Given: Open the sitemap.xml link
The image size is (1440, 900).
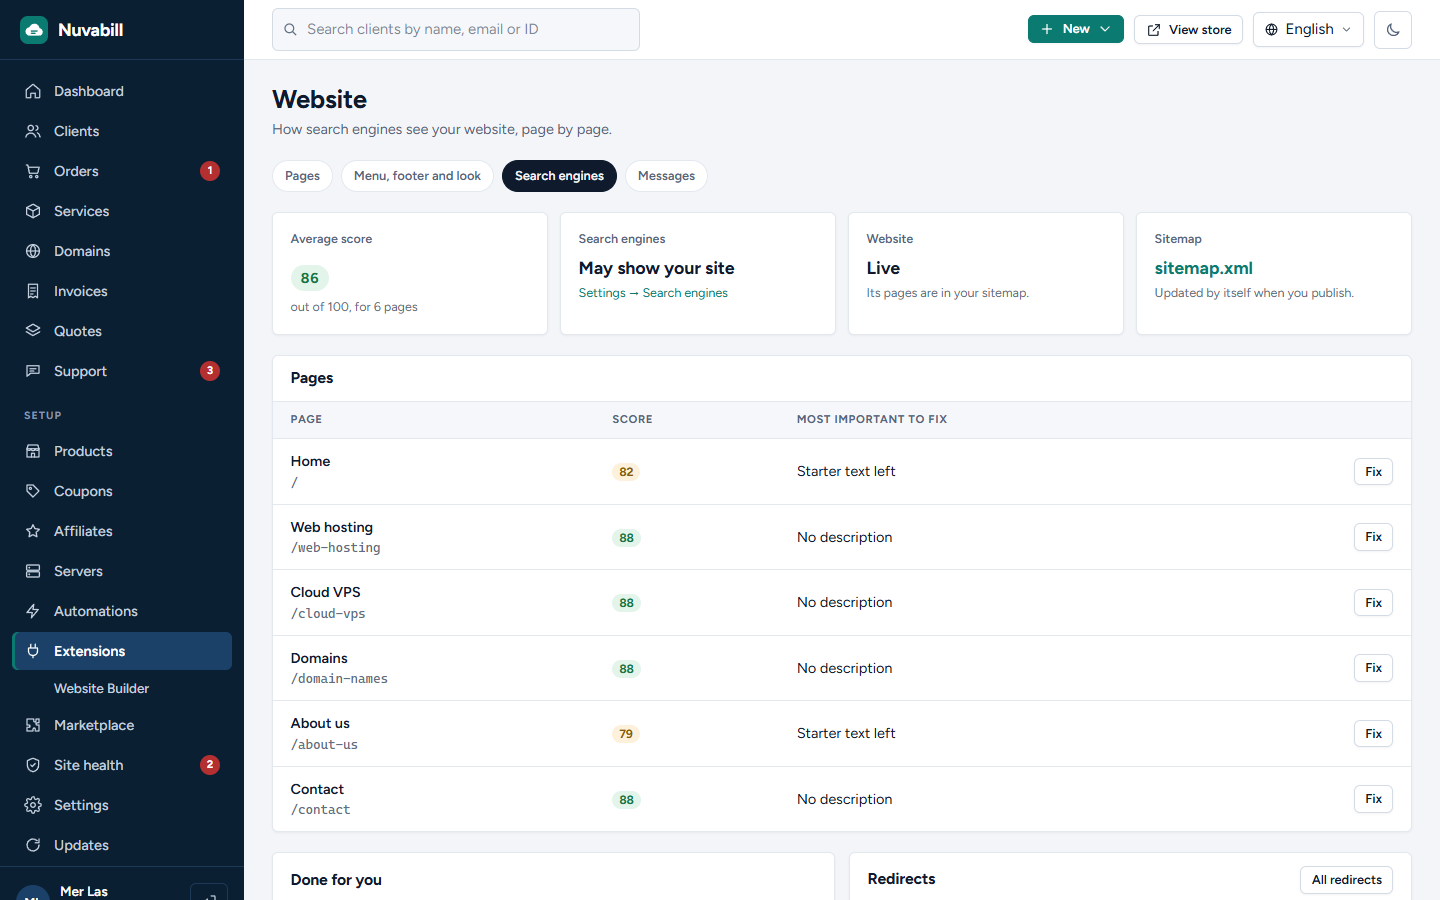Looking at the screenshot, I should [1203, 268].
